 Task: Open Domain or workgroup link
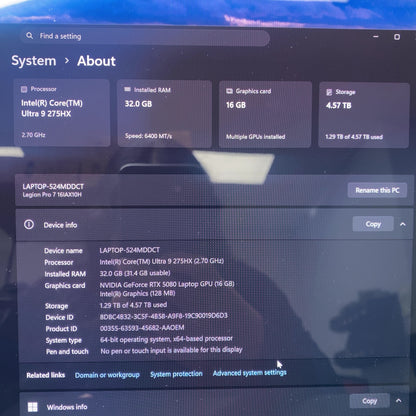click(x=107, y=375)
